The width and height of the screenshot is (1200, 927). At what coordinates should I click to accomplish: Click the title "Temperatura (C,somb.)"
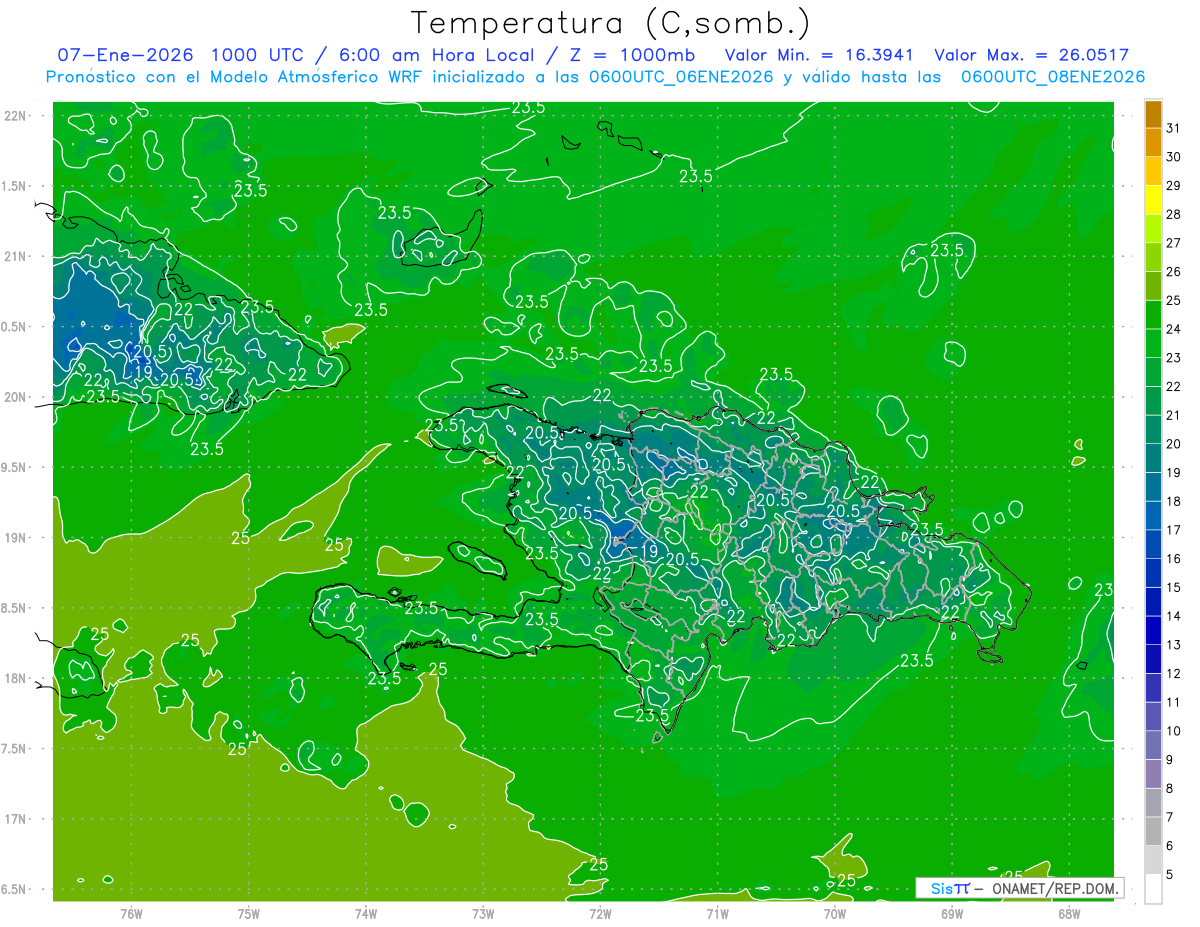[x=610, y=22]
